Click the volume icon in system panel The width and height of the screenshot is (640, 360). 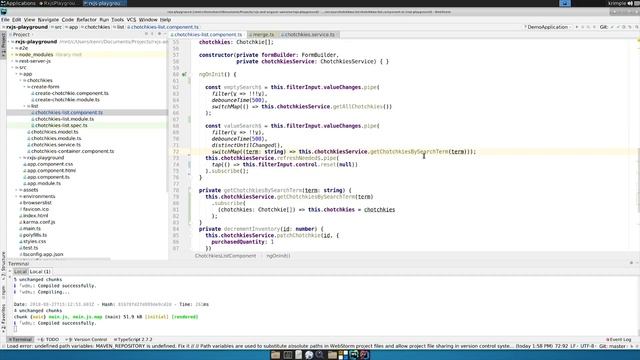pos(630,3)
